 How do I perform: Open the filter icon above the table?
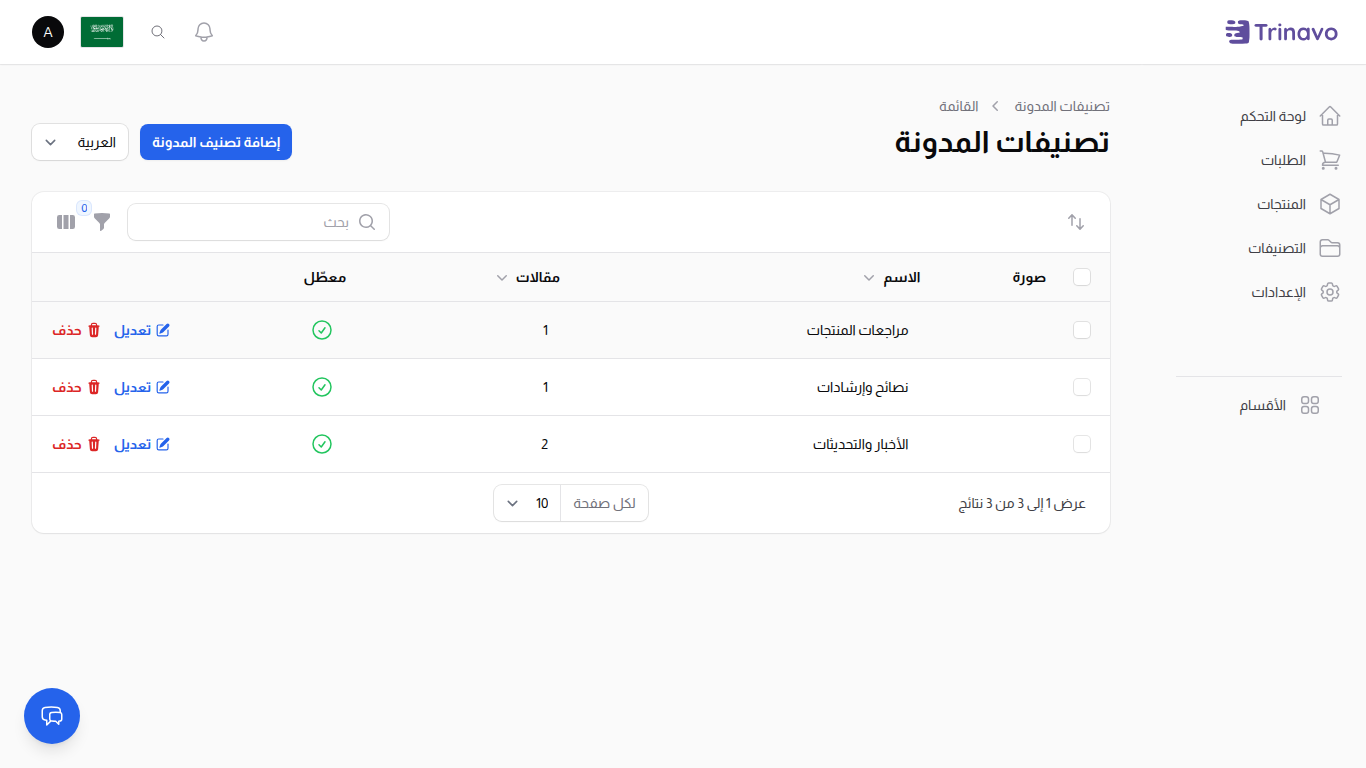click(x=101, y=222)
